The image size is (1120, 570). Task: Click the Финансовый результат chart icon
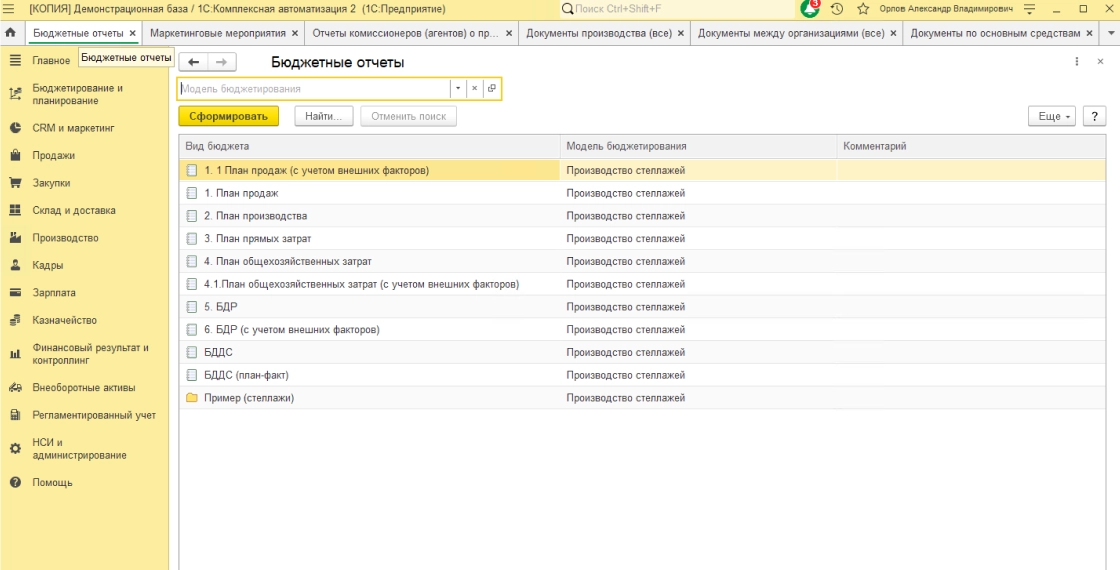(x=15, y=354)
